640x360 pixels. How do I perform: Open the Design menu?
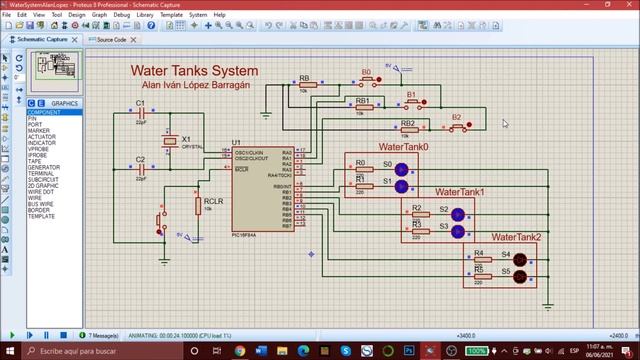77,15
